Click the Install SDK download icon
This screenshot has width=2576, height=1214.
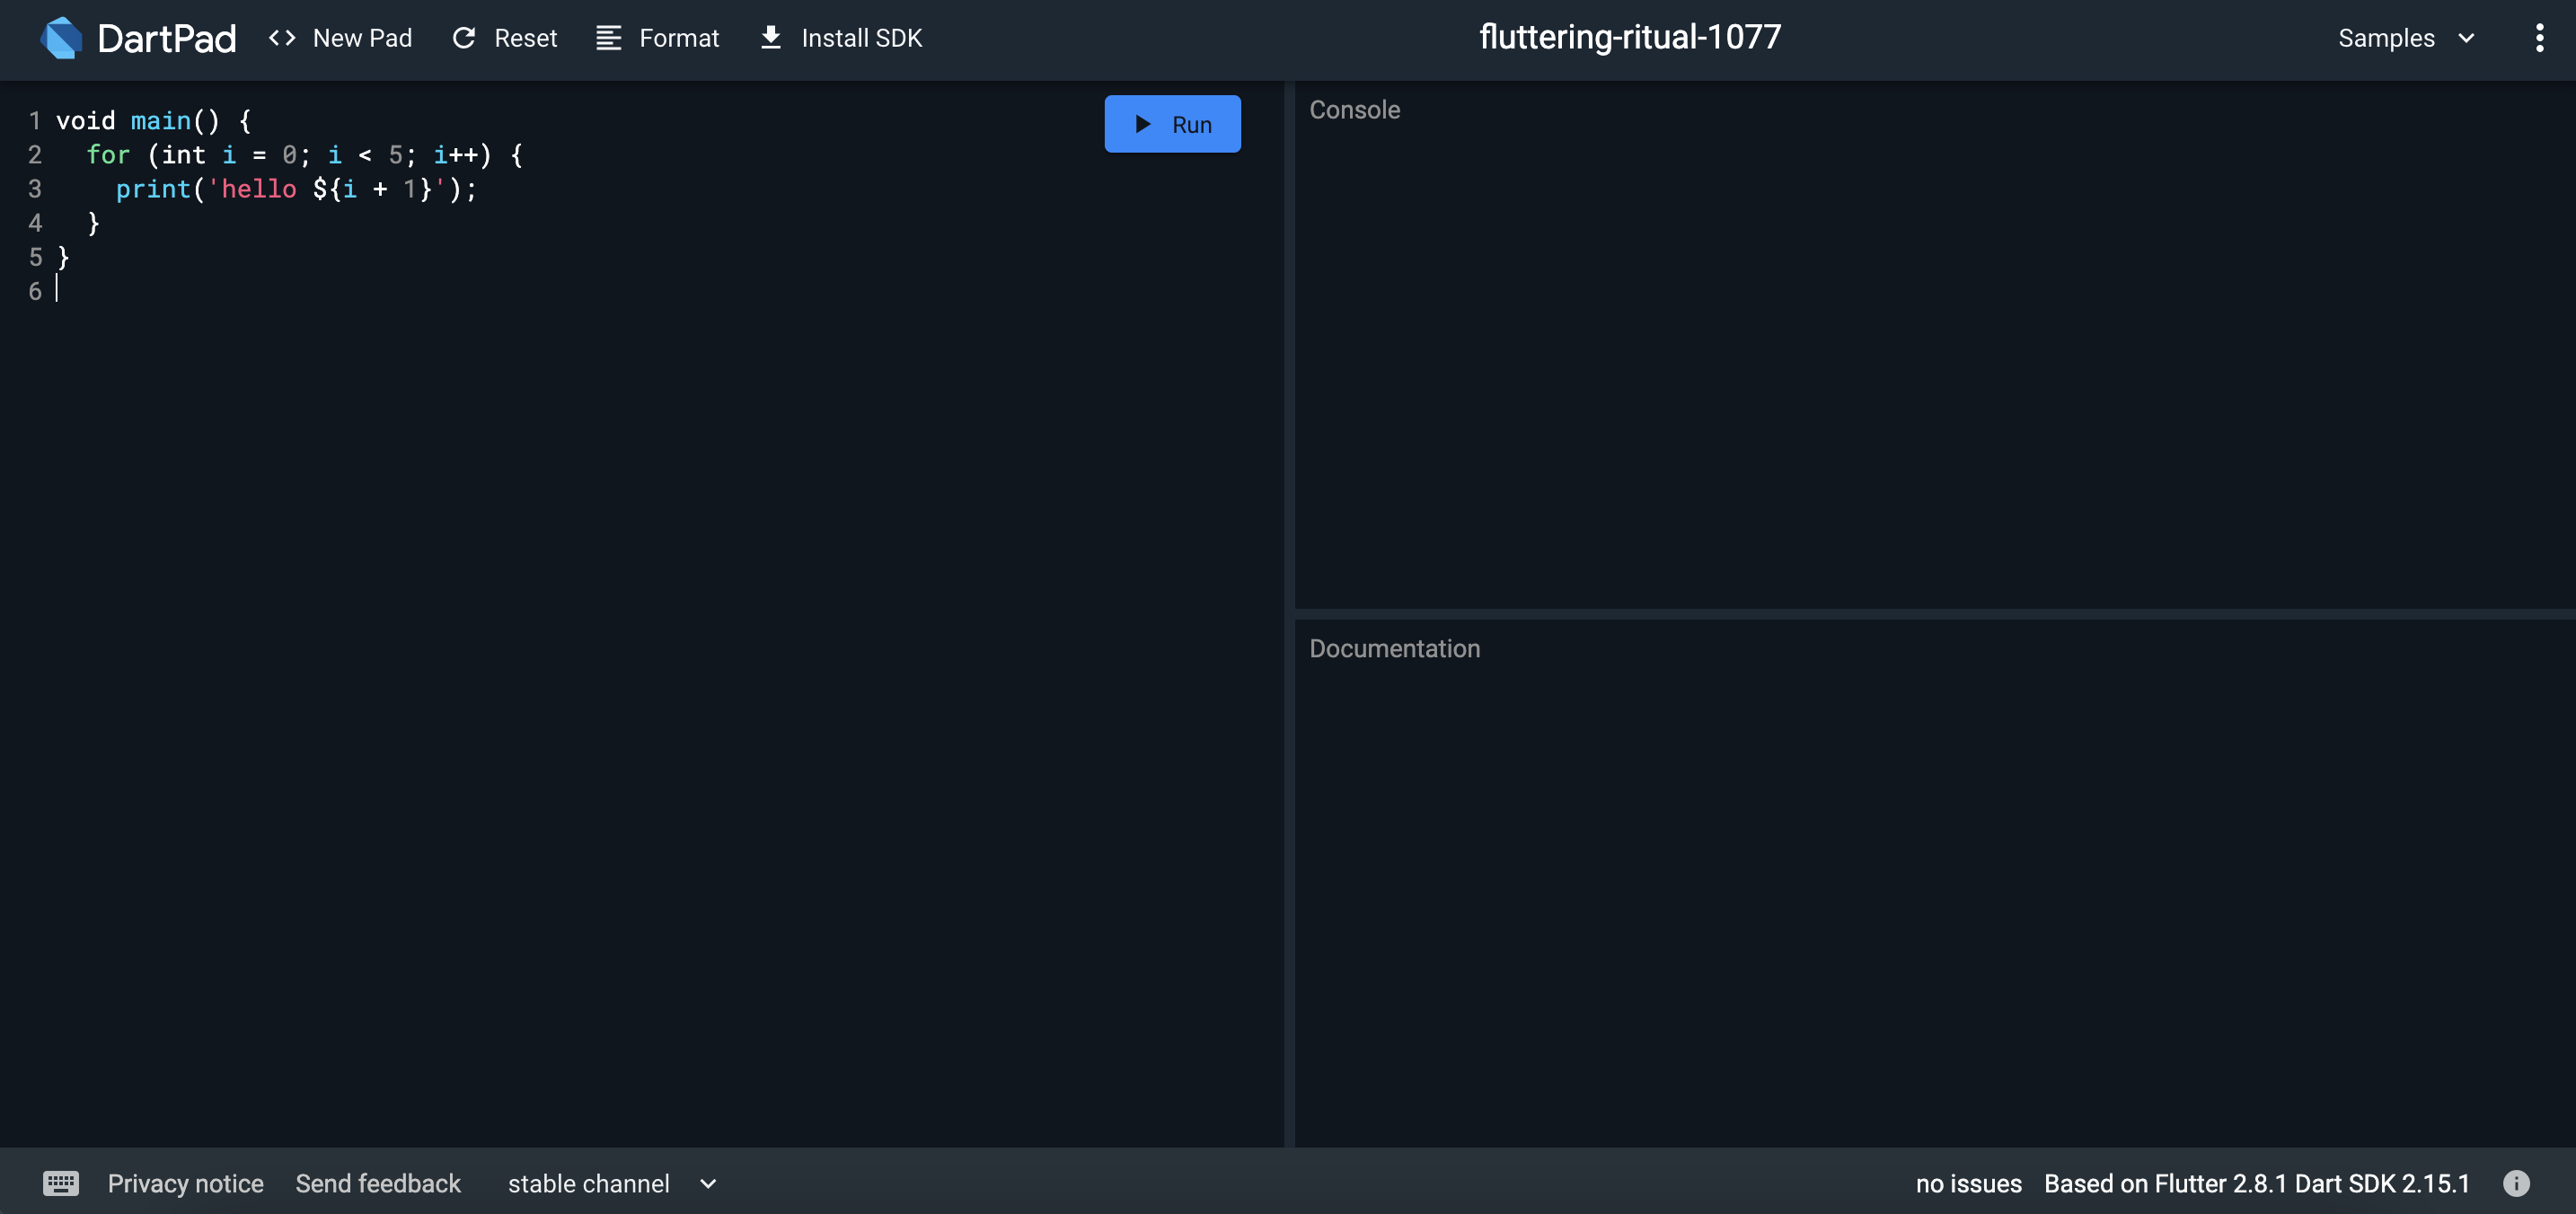point(770,38)
